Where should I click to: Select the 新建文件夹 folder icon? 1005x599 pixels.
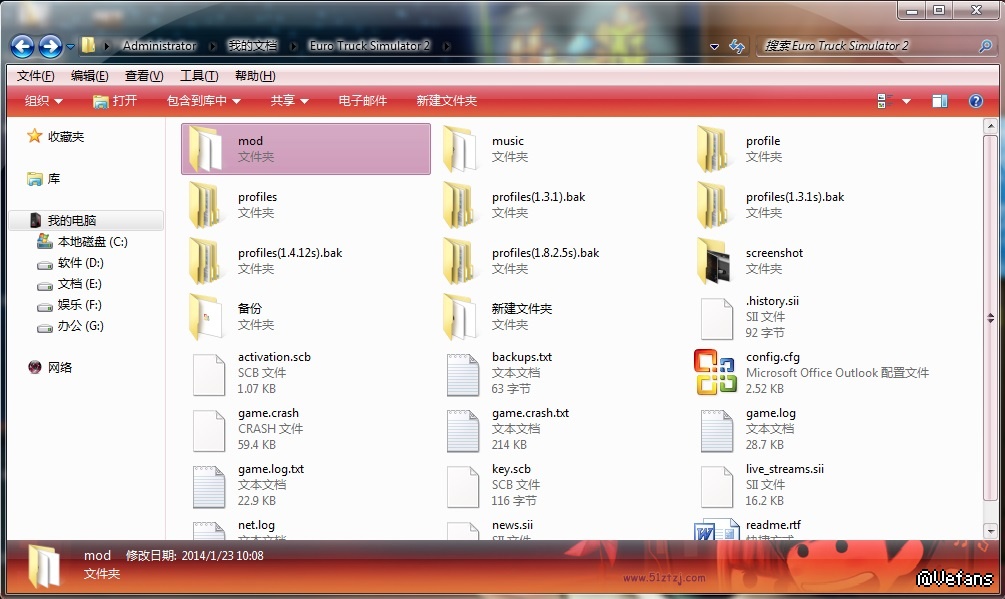point(460,316)
